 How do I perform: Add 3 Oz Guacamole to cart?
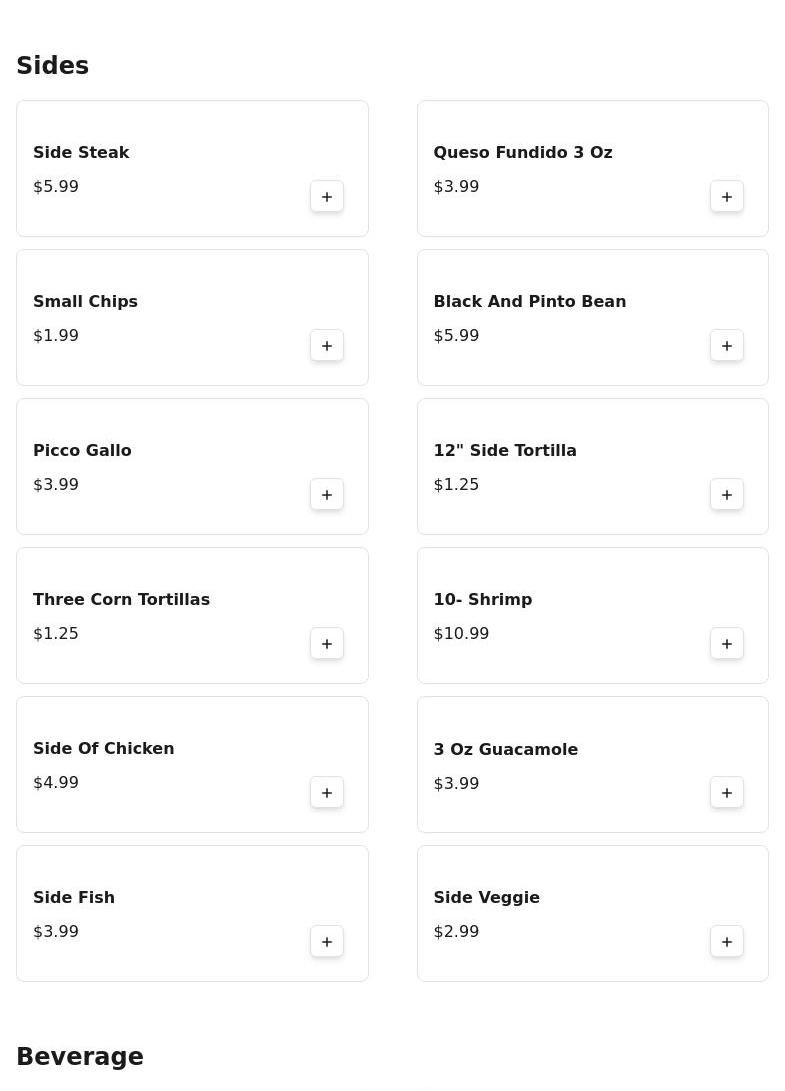[727, 792]
